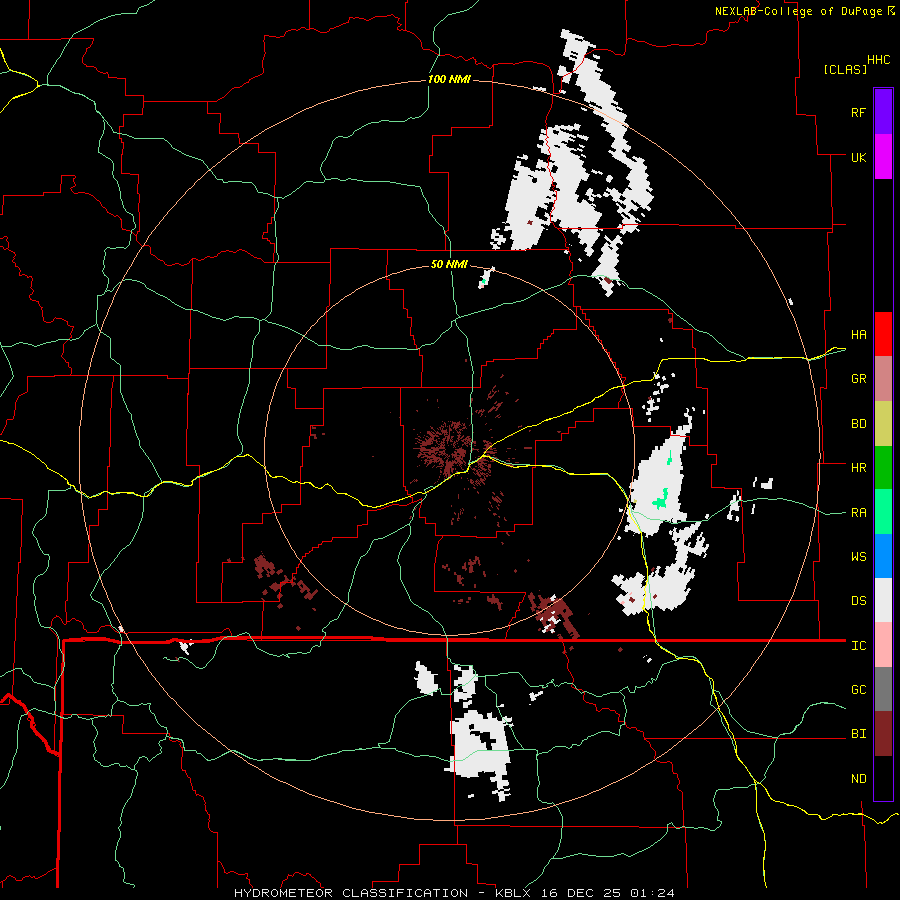Click the ND black legend swatch
This screenshot has height=900, width=900.
tap(883, 778)
